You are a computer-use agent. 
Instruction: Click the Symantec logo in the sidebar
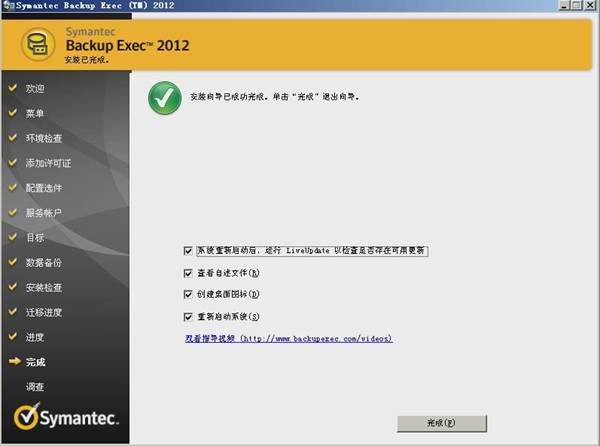(x=66, y=418)
